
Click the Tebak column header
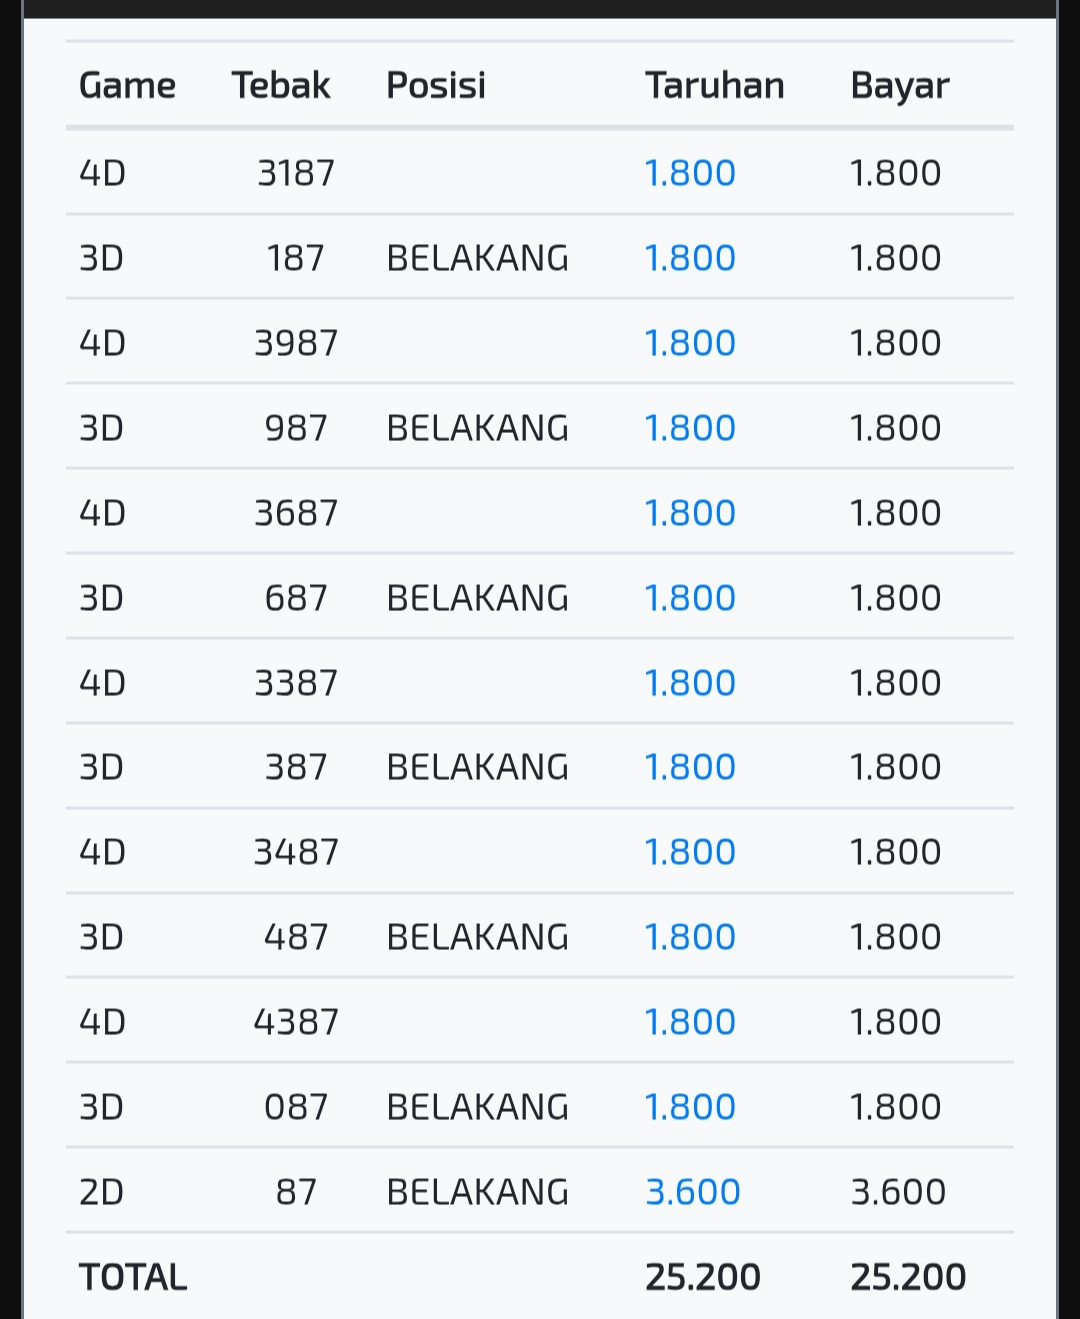click(x=280, y=86)
